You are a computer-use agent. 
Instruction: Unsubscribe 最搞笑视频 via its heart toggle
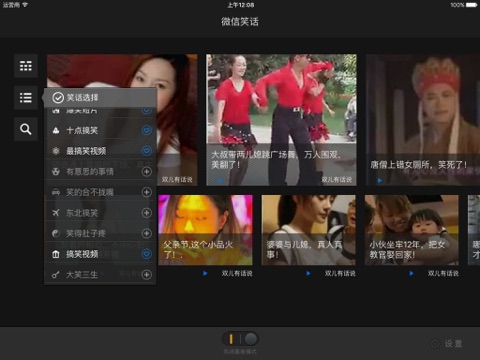tap(147, 151)
